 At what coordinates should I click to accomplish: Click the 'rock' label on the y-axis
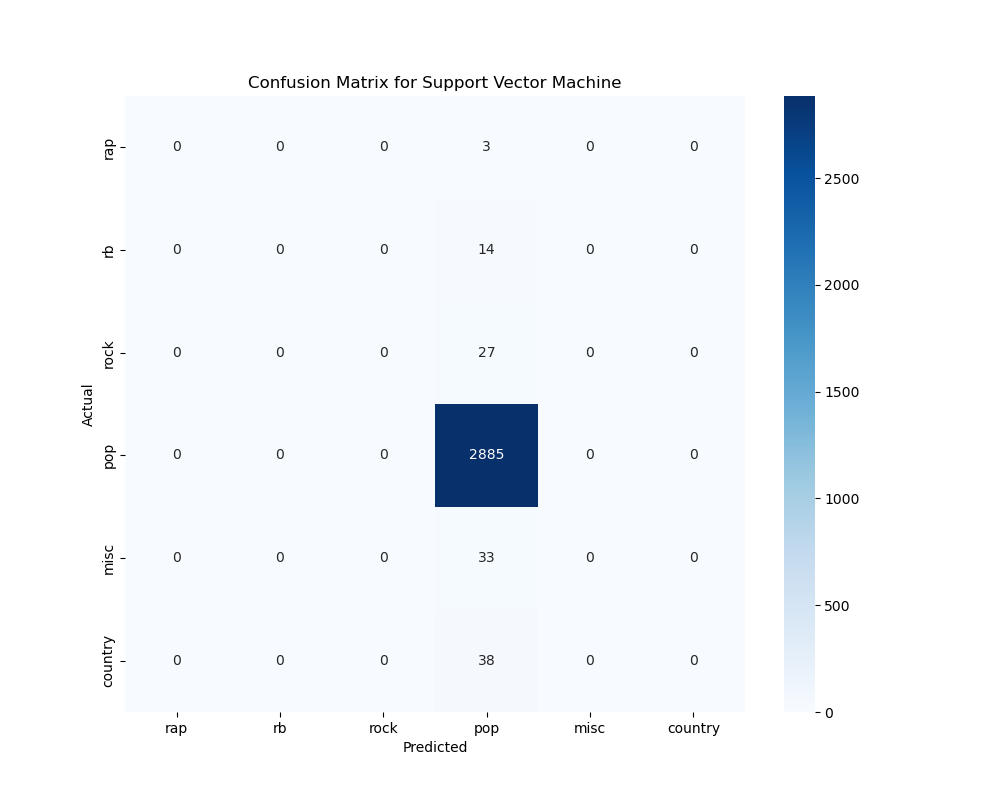point(108,354)
